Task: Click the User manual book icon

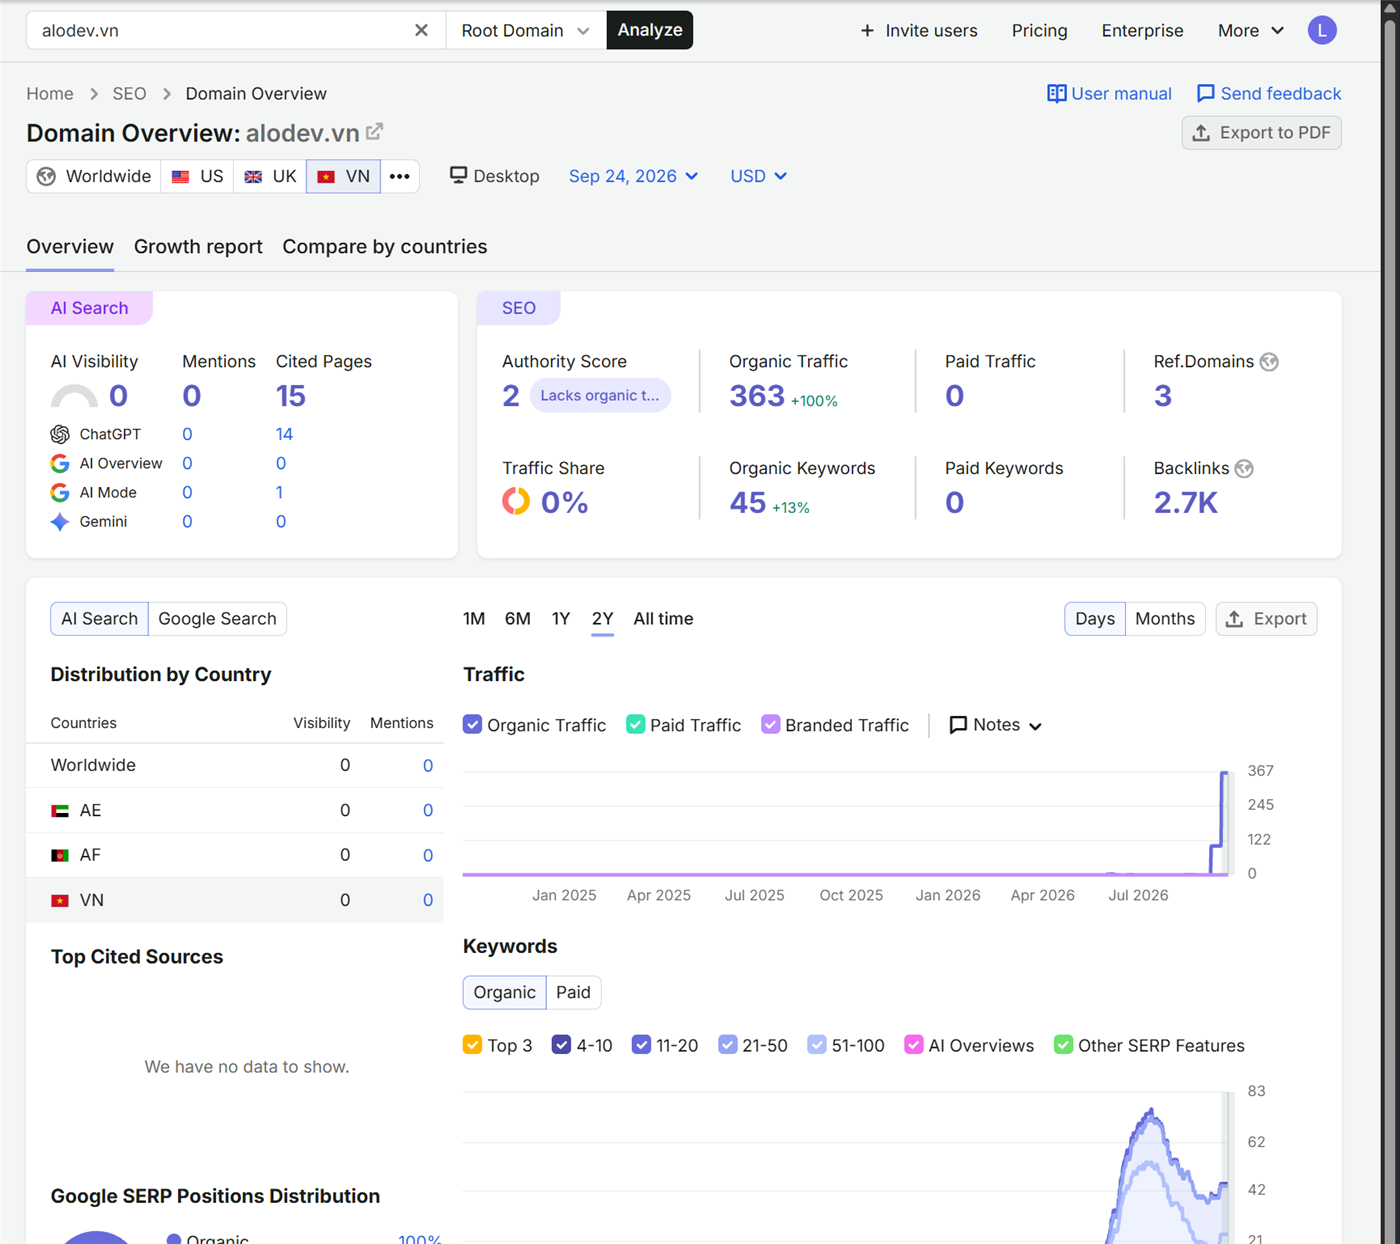Action: [1056, 93]
